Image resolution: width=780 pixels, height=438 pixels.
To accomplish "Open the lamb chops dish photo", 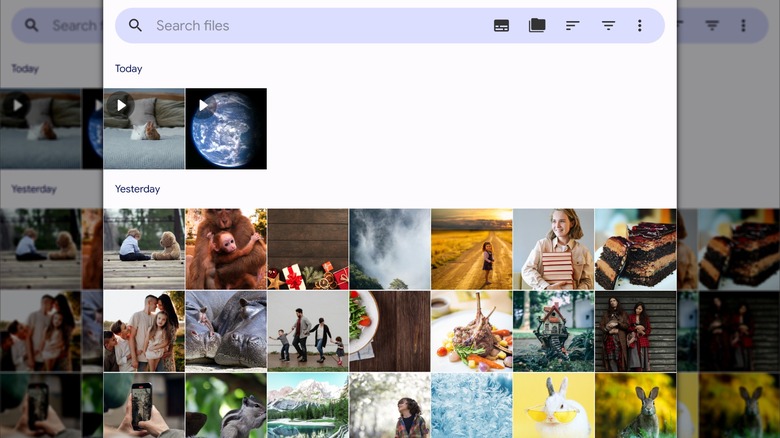I will (472, 331).
